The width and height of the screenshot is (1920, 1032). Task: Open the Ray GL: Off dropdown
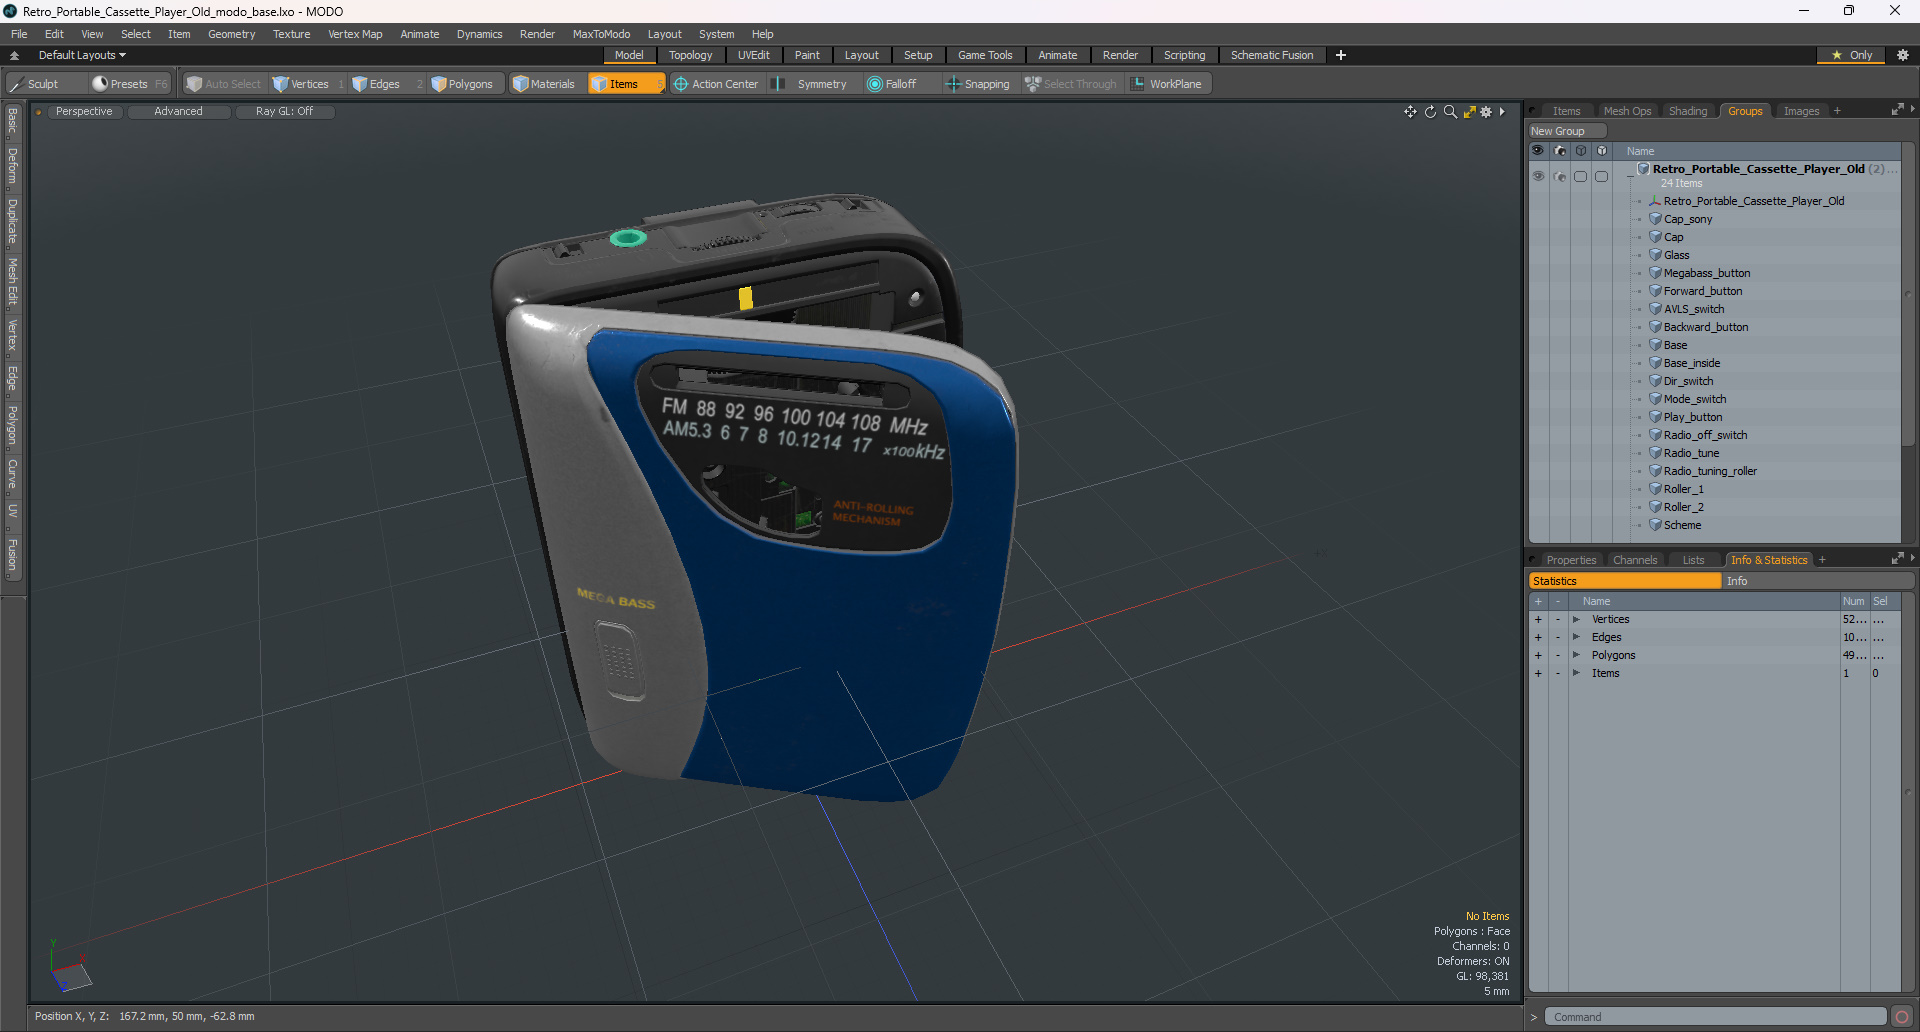pyautogui.click(x=284, y=111)
